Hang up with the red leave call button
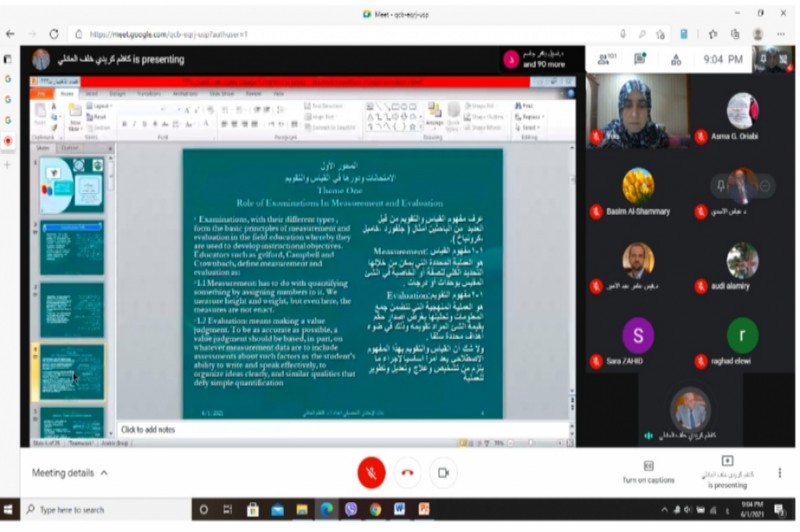The width and height of the screenshot is (800, 532). click(407, 472)
